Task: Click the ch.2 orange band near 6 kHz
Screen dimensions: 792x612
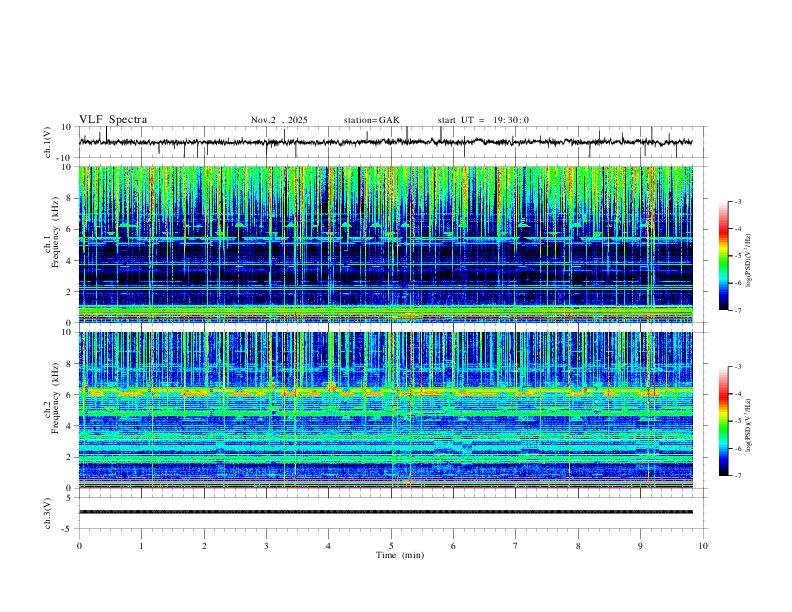Action: click(x=385, y=392)
